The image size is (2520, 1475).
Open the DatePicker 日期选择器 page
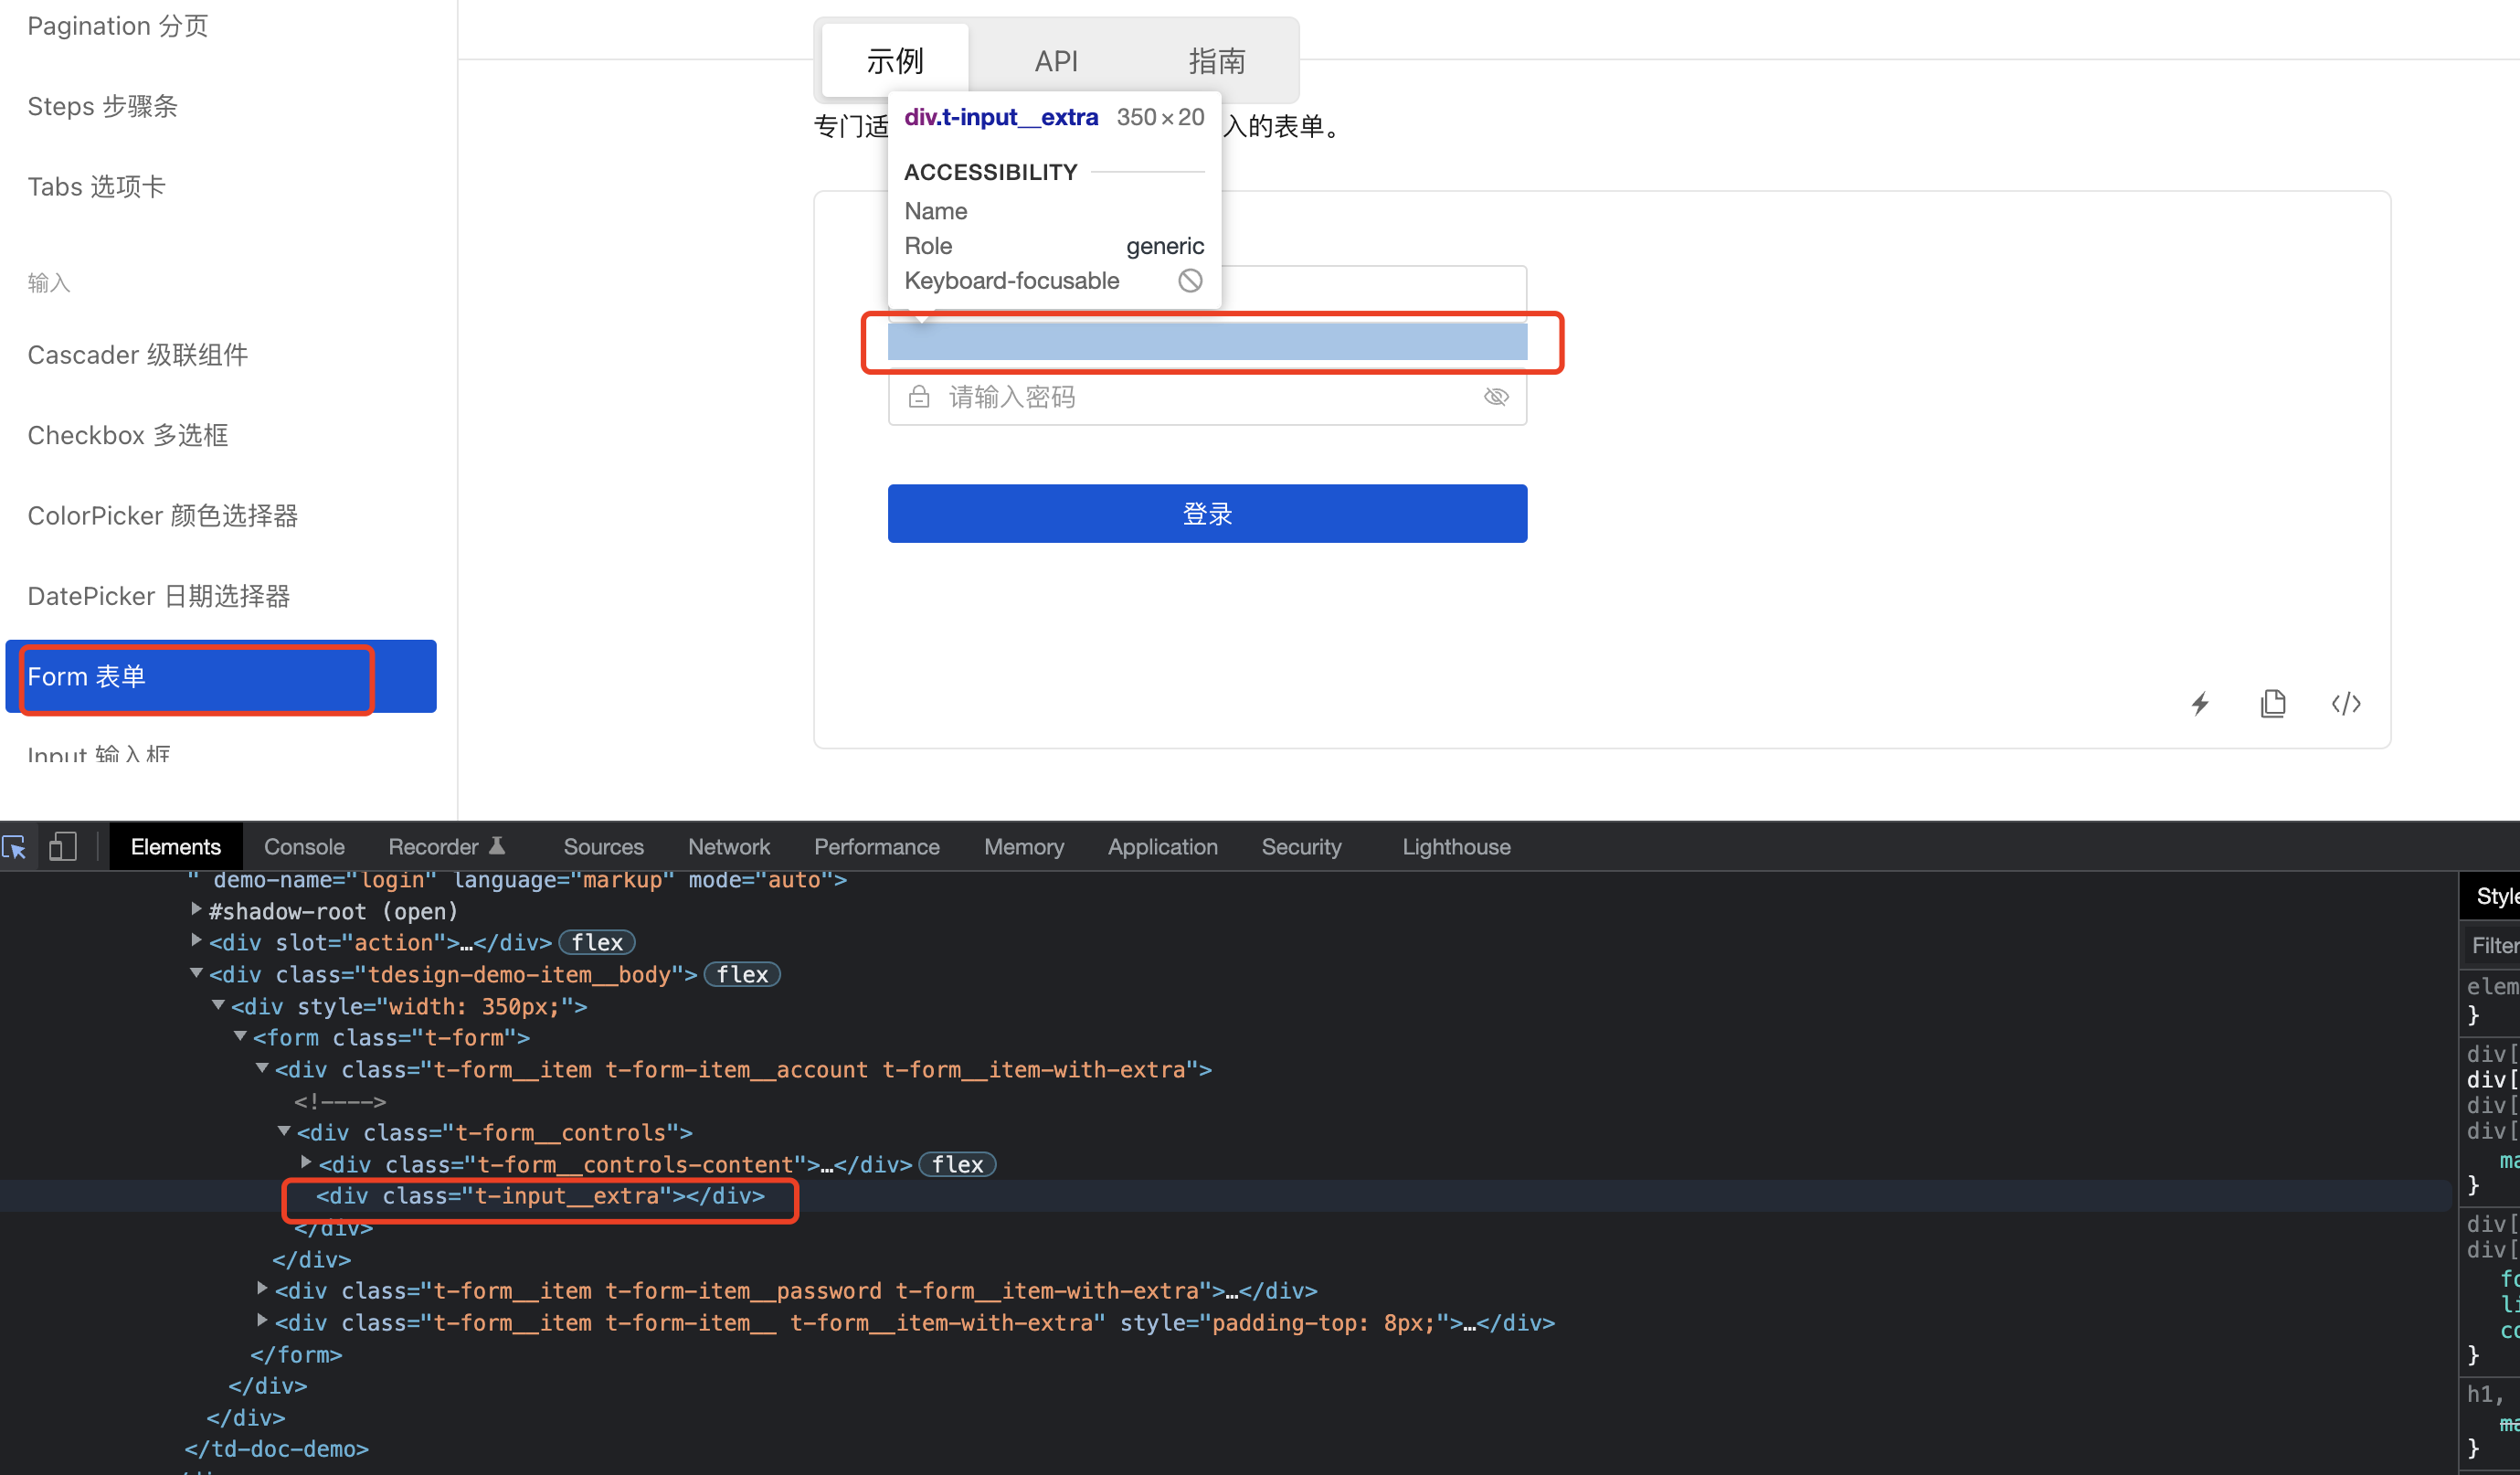tap(159, 595)
